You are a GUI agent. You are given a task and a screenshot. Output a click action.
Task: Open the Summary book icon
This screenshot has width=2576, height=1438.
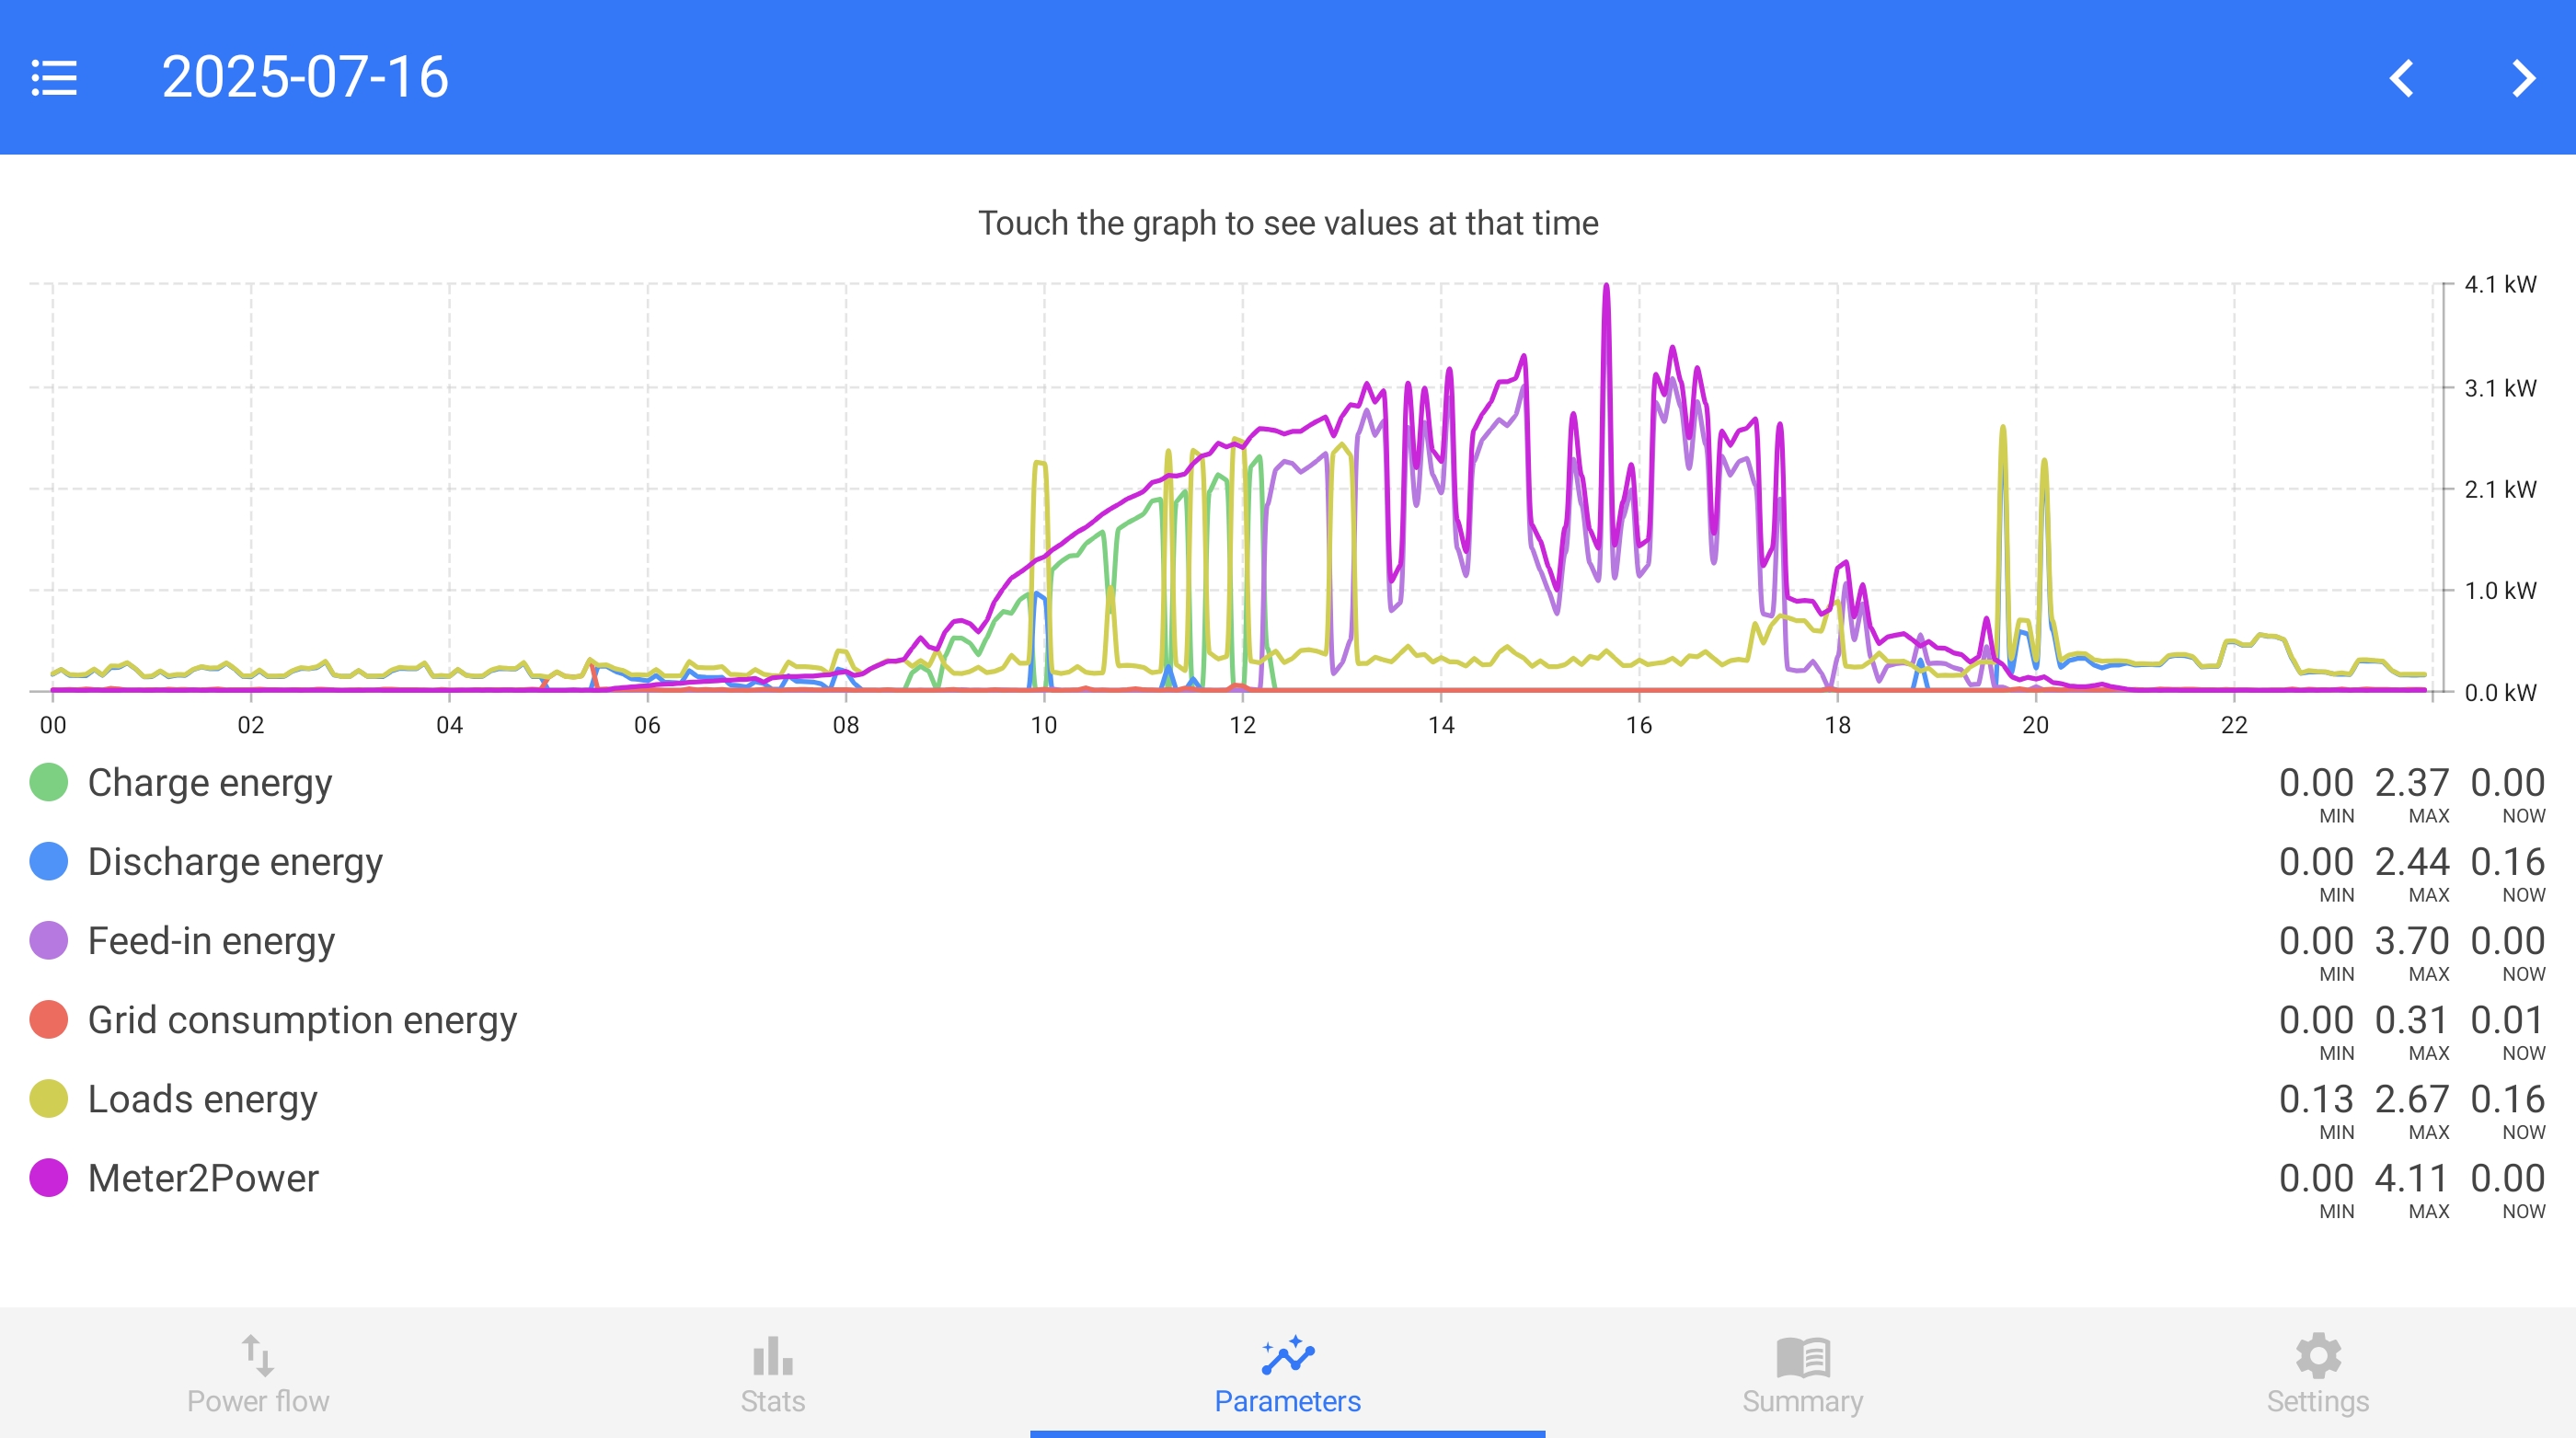[x=1802, y=1356]
